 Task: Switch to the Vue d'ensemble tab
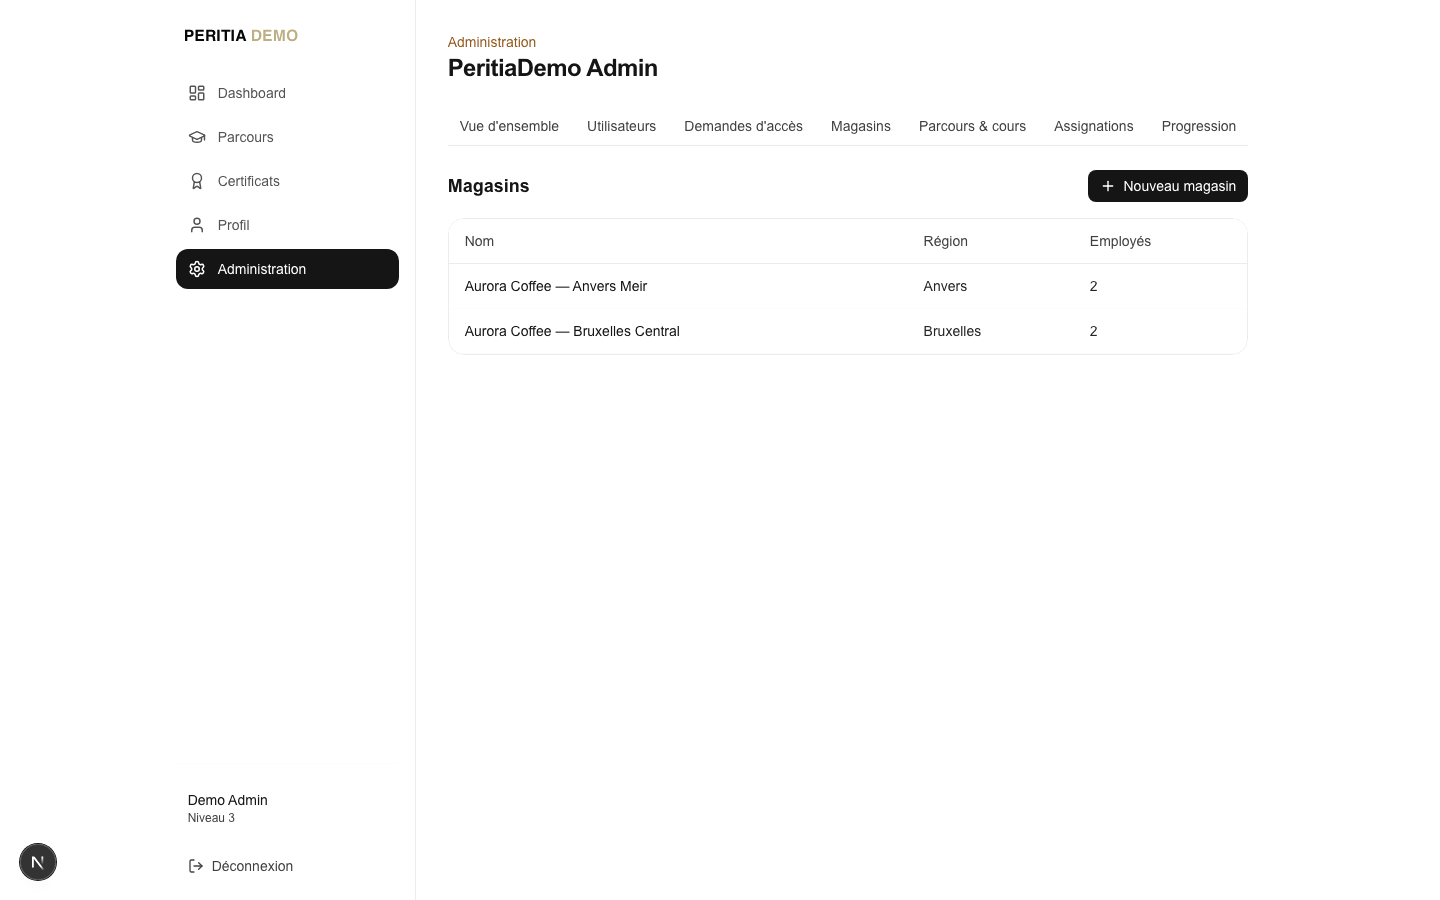tap(509, 126)
